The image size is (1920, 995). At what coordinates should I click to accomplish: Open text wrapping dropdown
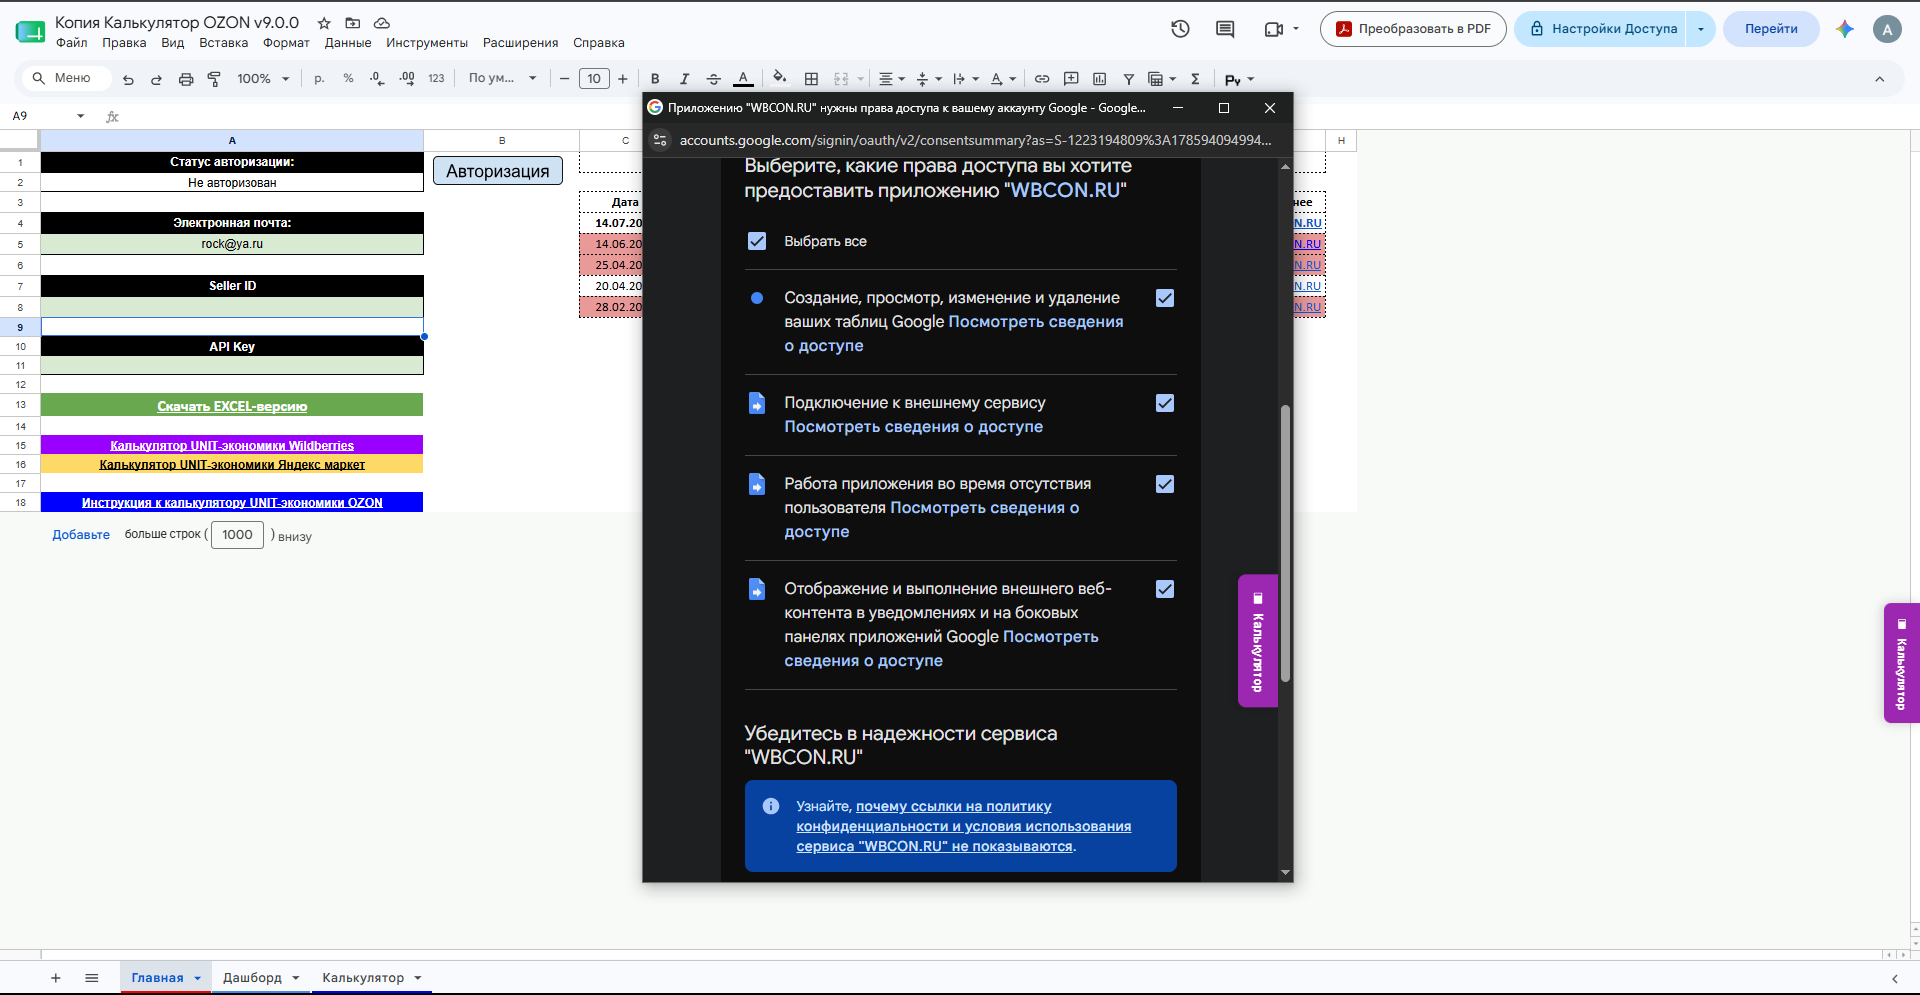click(x=966, y=79)
